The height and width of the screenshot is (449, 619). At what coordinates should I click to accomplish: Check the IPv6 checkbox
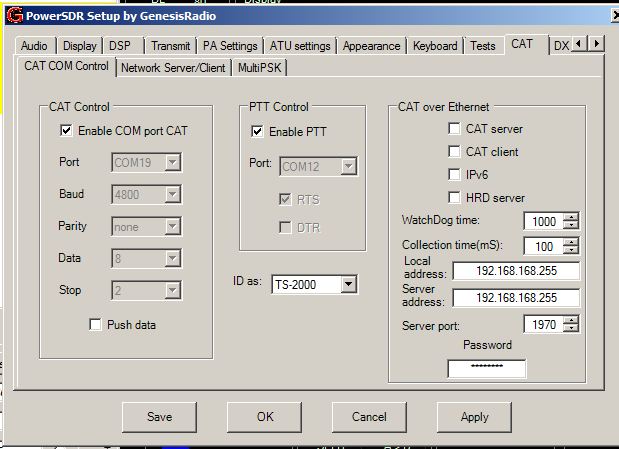pos(454,174)
